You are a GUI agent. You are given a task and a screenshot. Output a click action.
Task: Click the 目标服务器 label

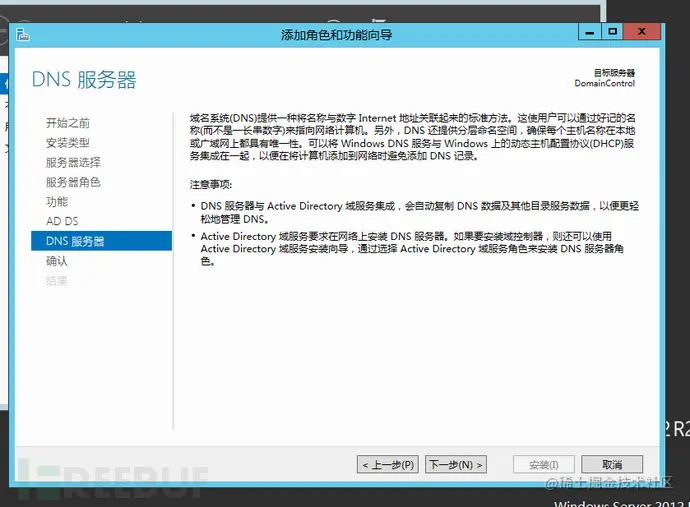click(614, 73)
